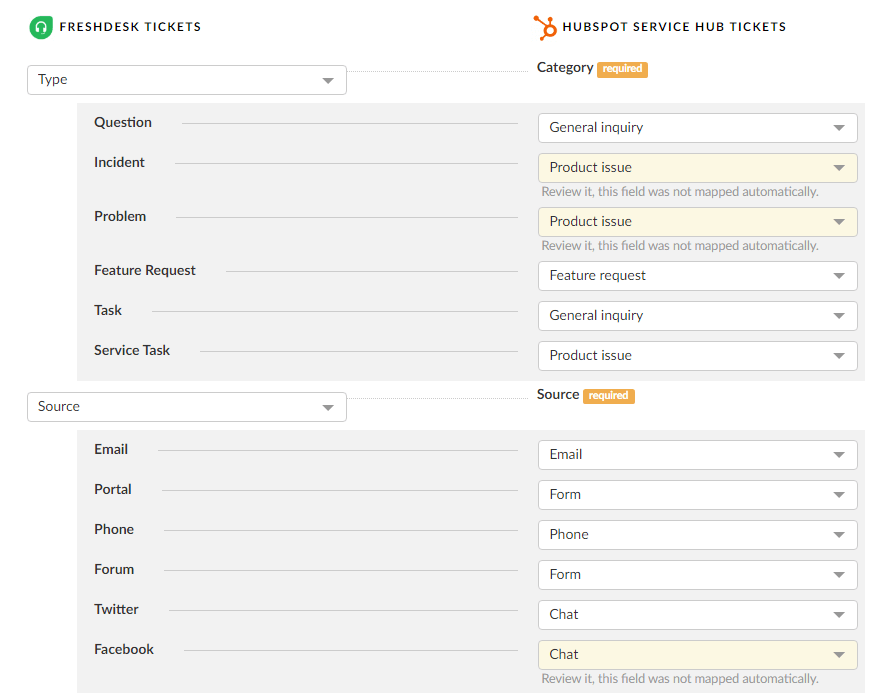Click the HUBSPOT SERVICE HUB TICKETS heading

[675, 27]
